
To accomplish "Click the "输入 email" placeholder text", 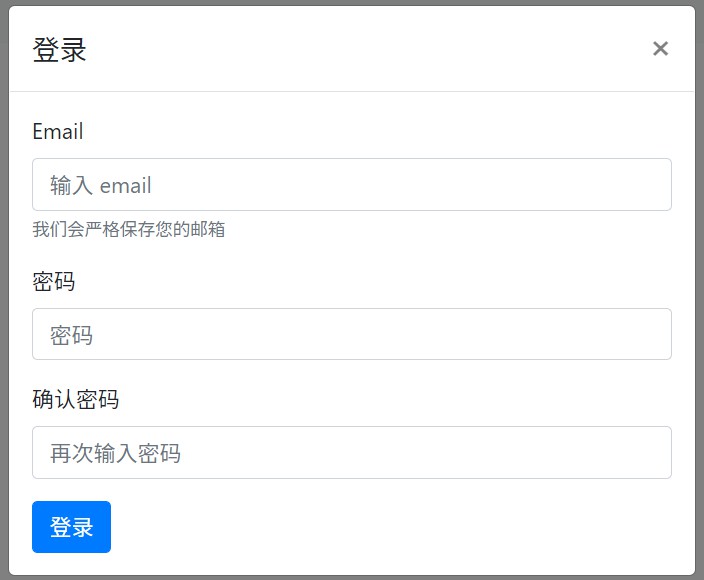I will pos(101,185).
